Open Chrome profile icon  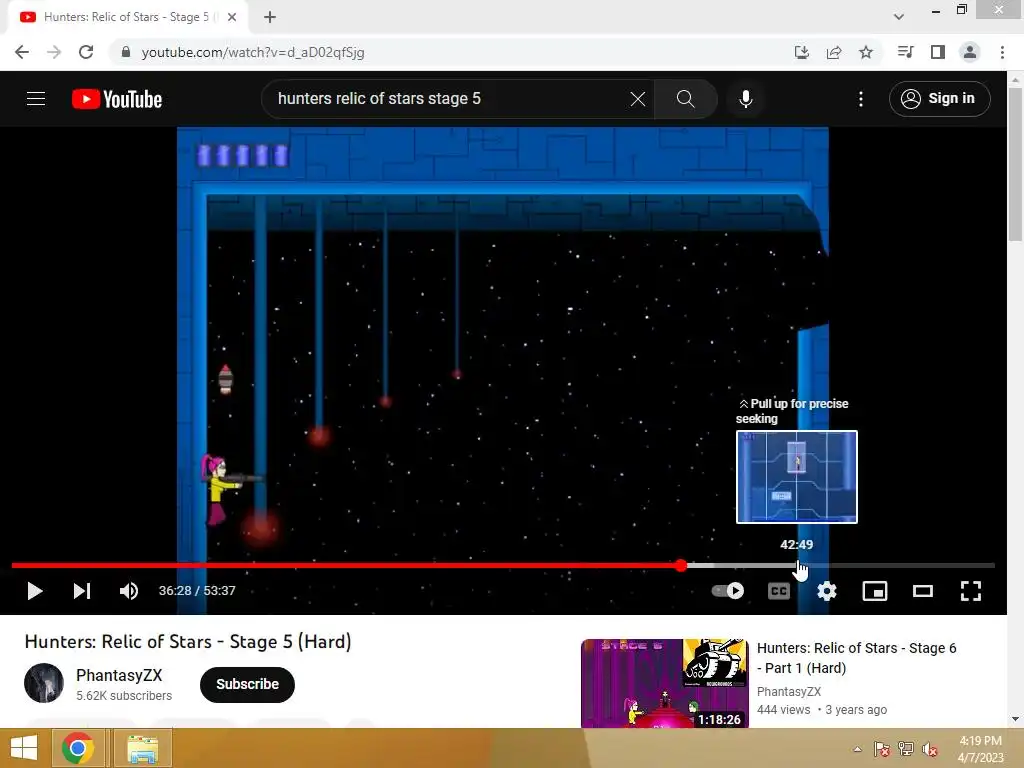coord(970,52)
